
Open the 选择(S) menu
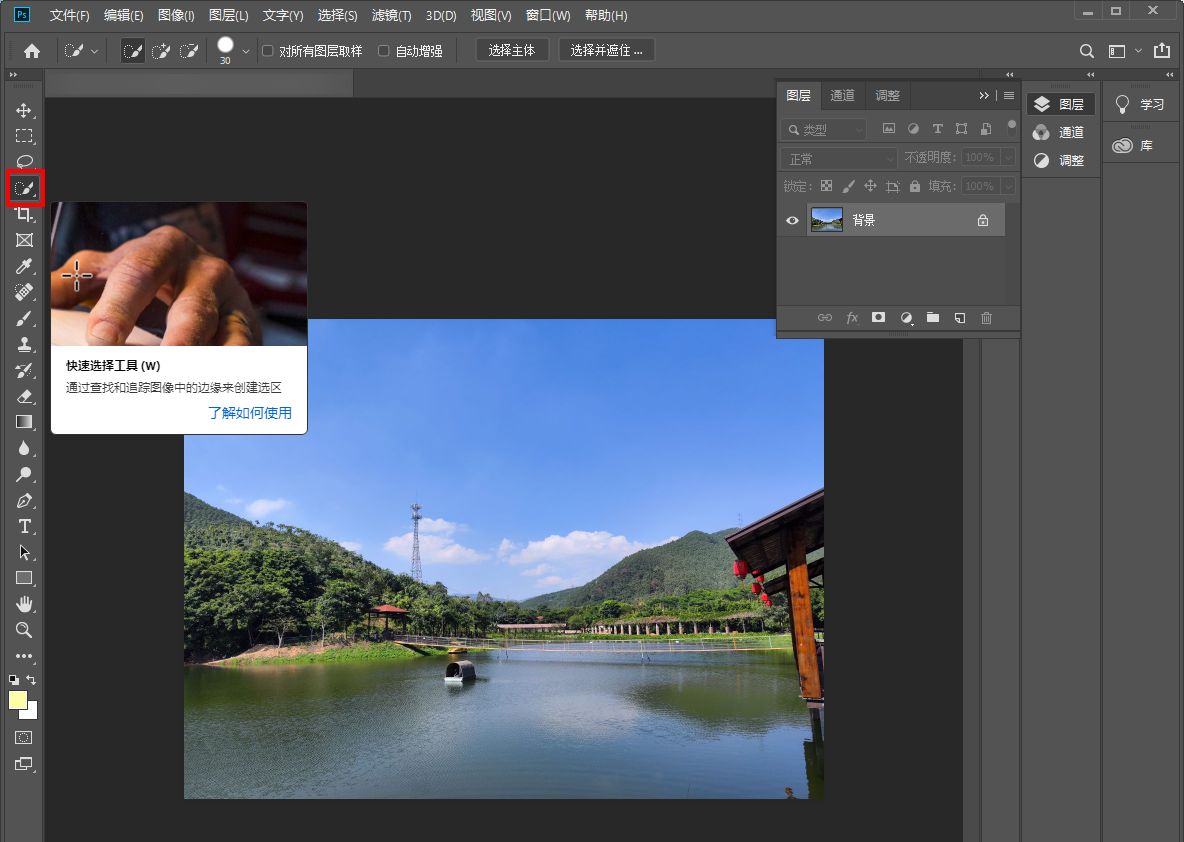[x=337, y=15]
